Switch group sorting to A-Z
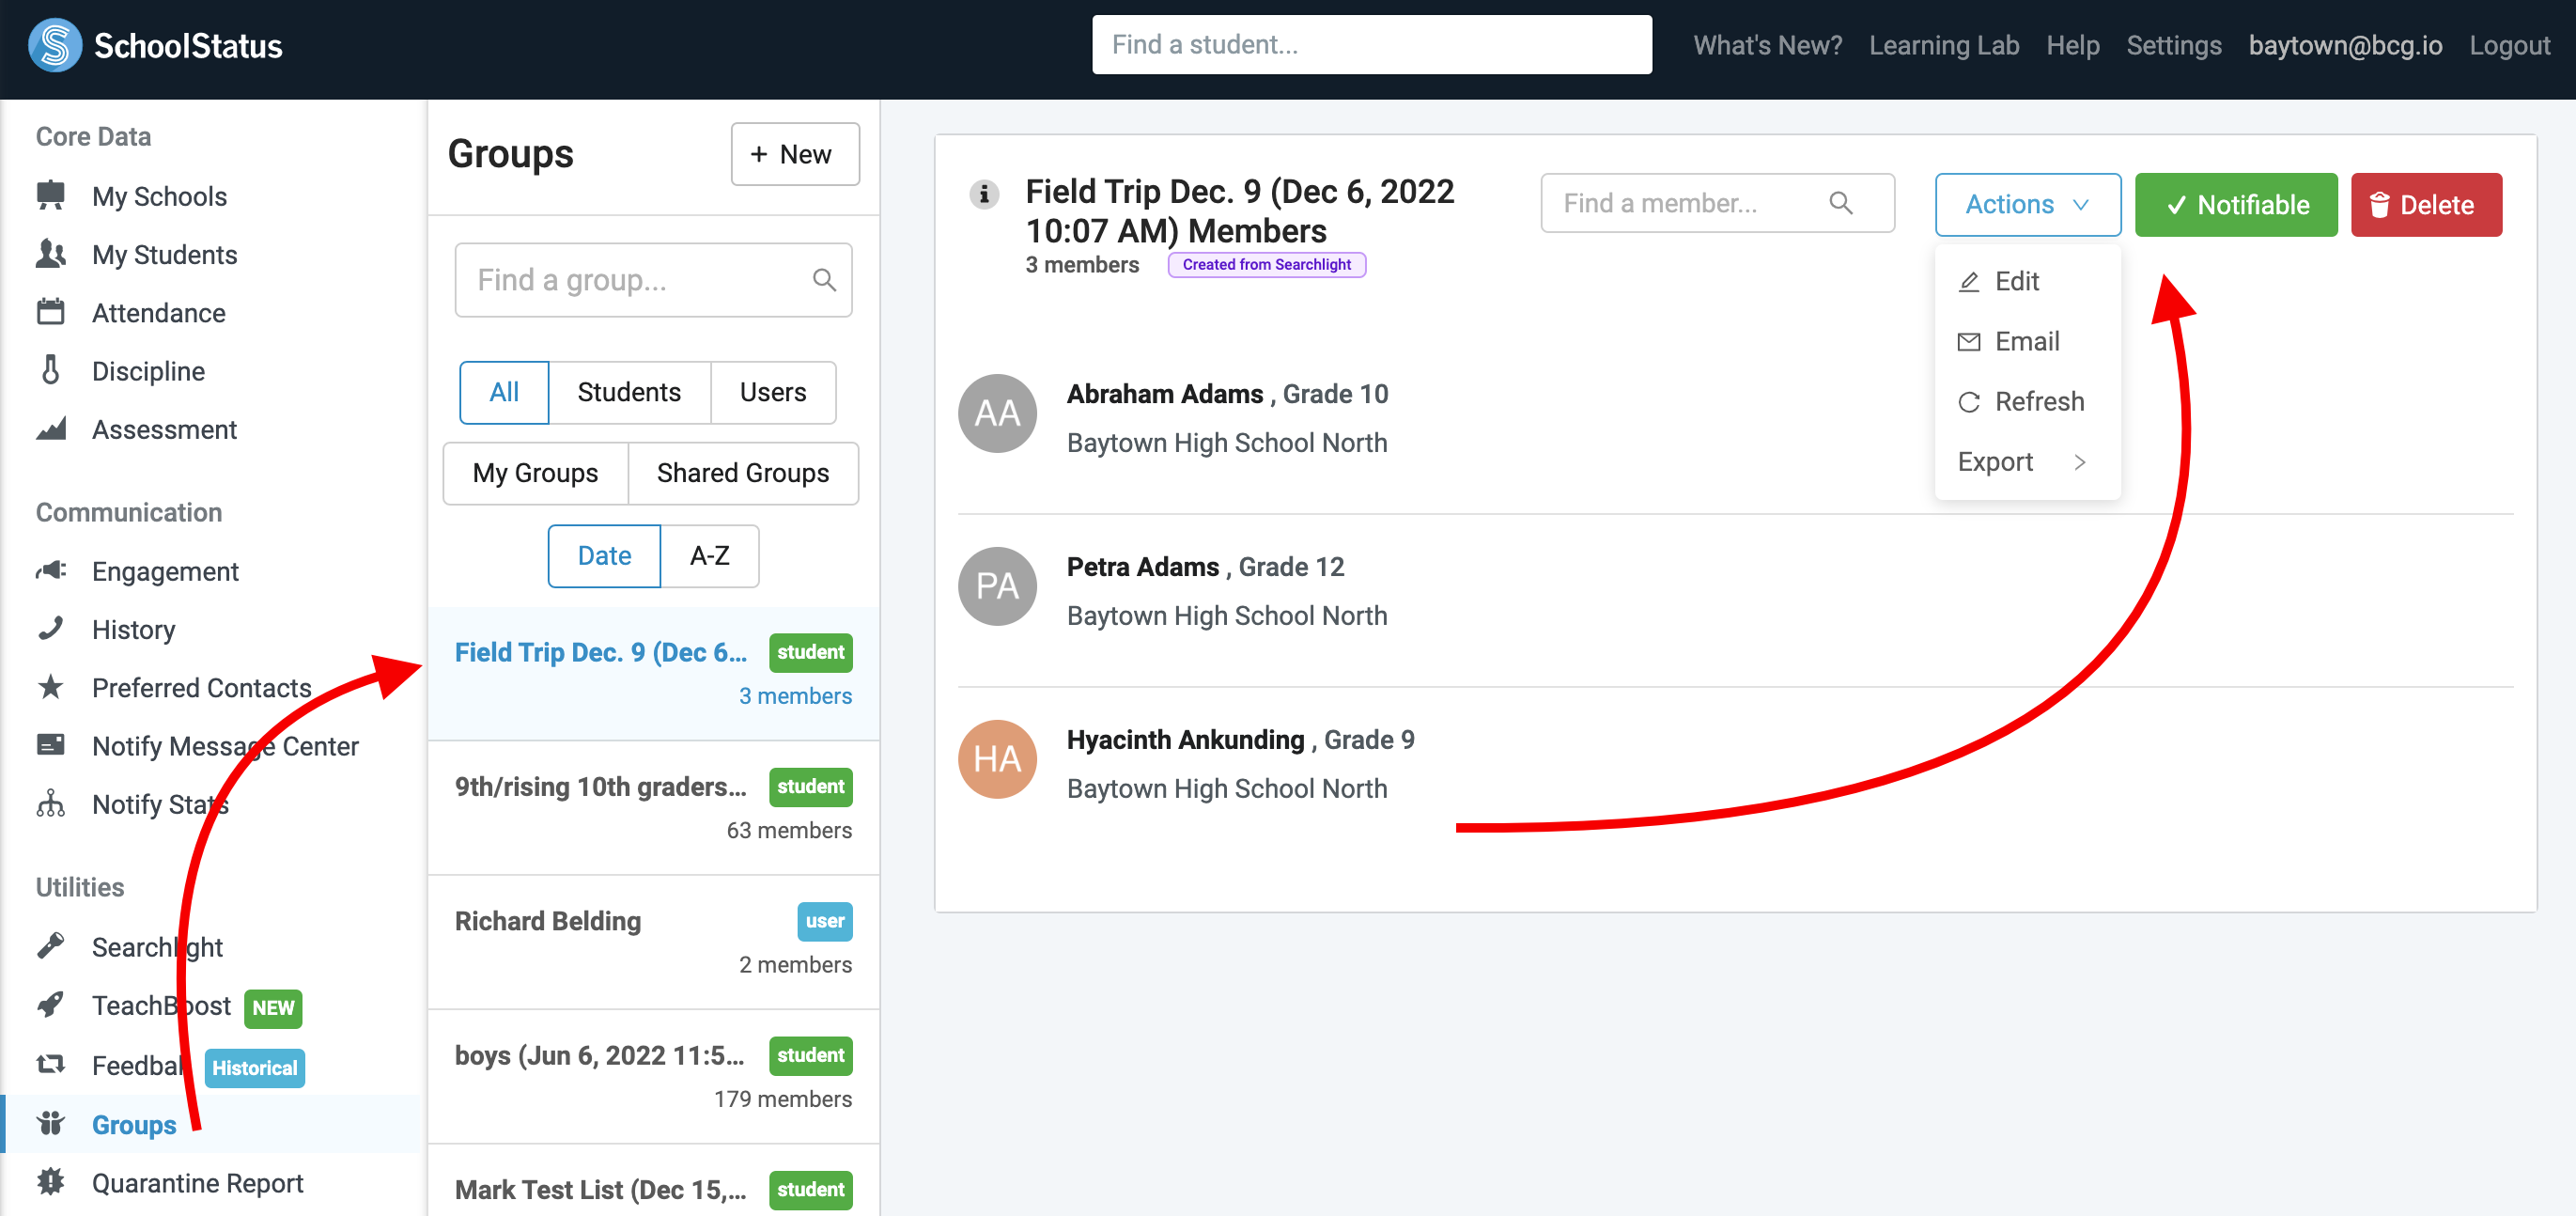This screenshot has height=1216, width=2576. point(709,555)
